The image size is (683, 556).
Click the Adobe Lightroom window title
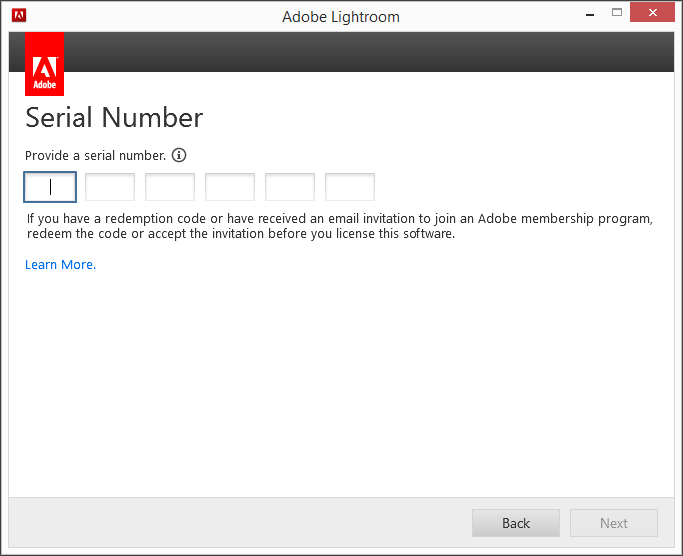(341, 17)
